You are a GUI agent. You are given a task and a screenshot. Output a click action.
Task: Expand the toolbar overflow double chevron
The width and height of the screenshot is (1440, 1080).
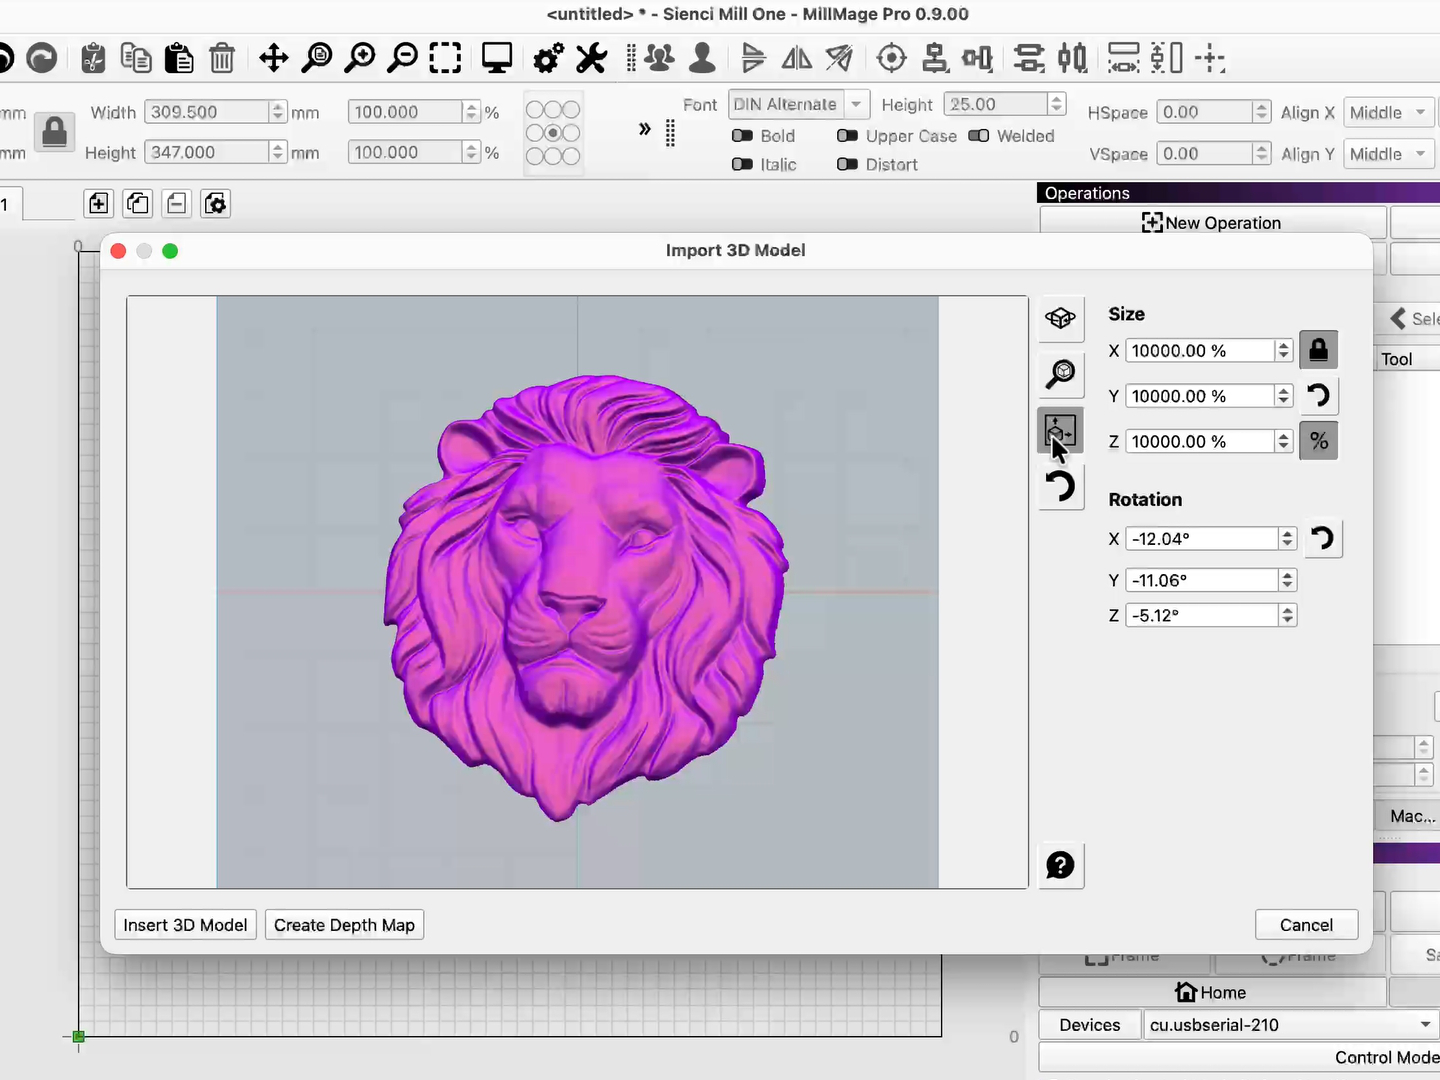point(645,129)
